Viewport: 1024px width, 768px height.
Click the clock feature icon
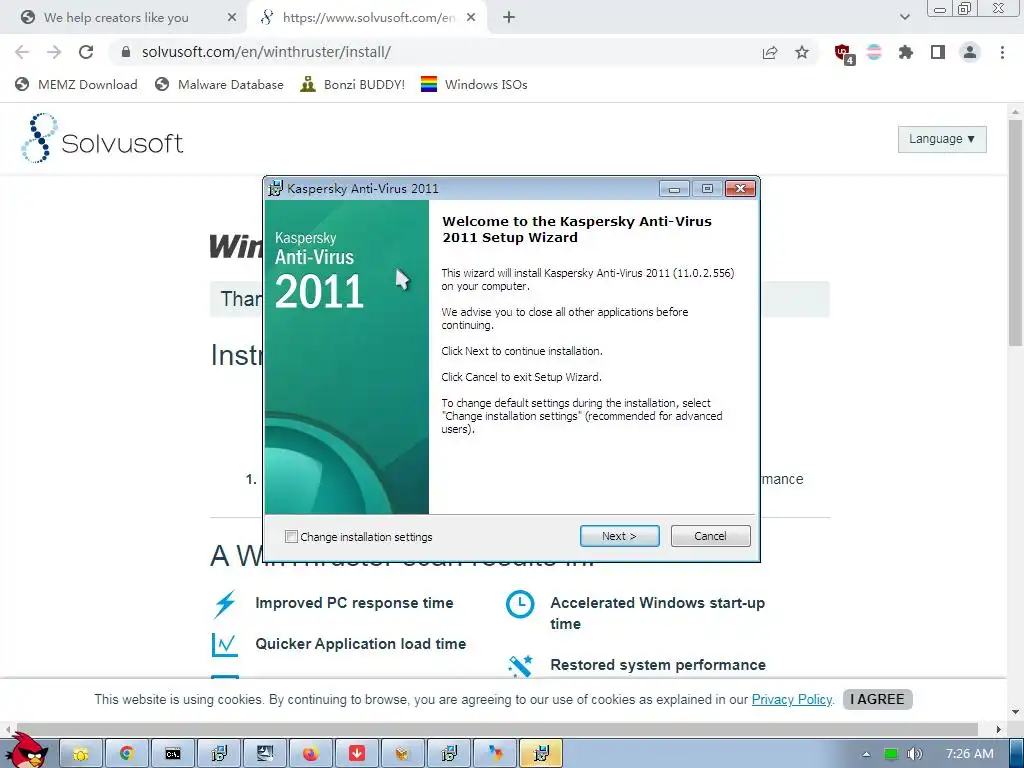(x=520, y=604)
